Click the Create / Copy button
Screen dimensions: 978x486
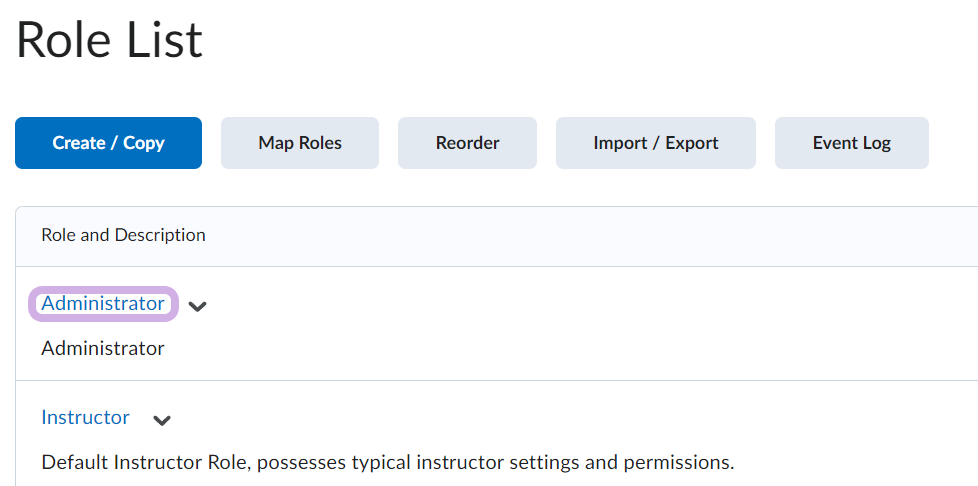(x=108, y=143)
